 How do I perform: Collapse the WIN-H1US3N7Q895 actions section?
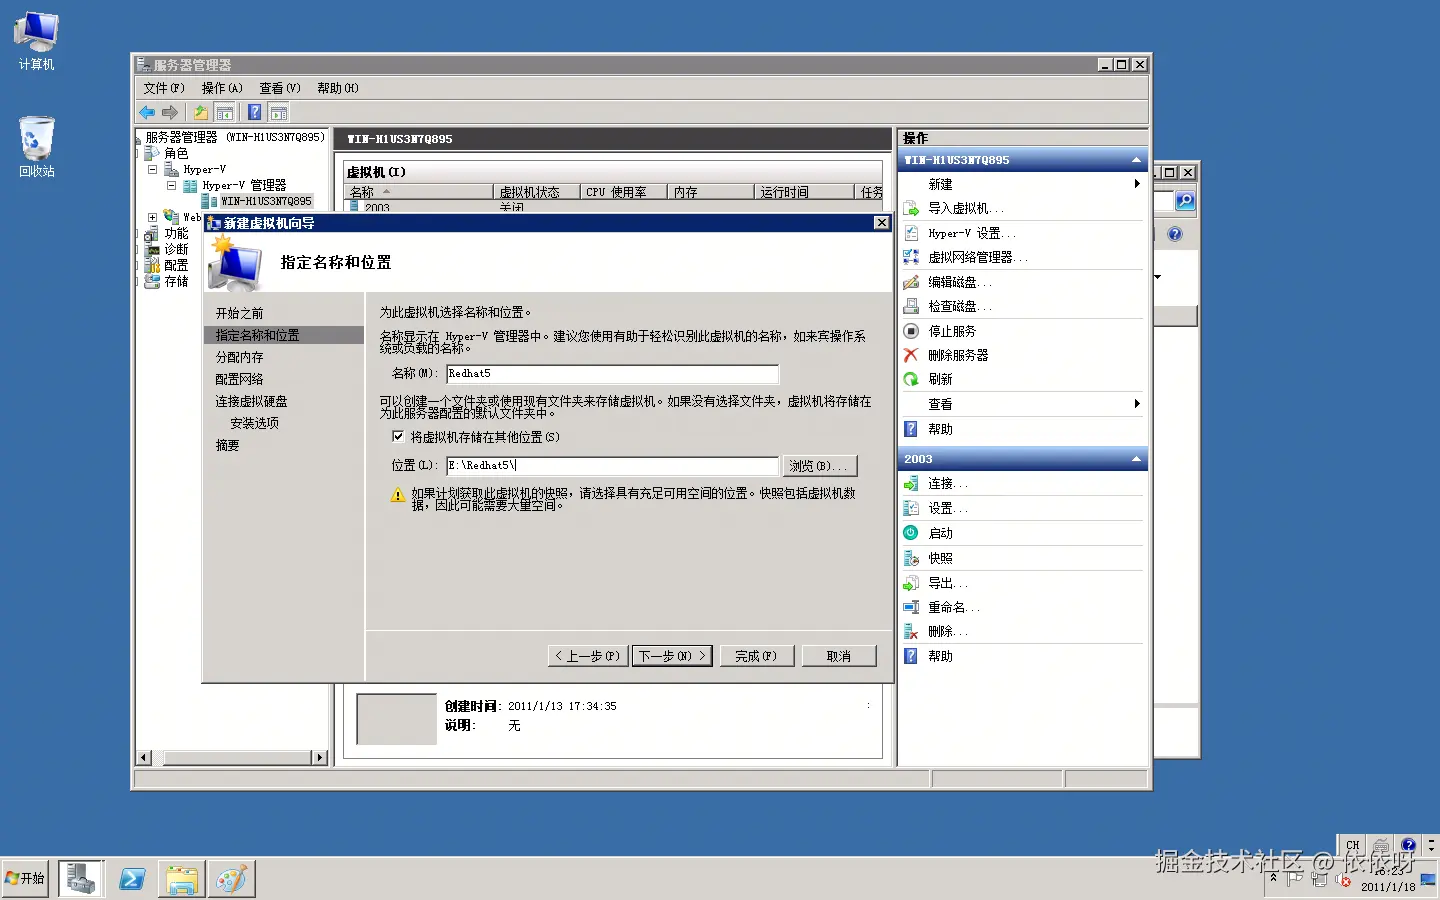[1136, 160]
